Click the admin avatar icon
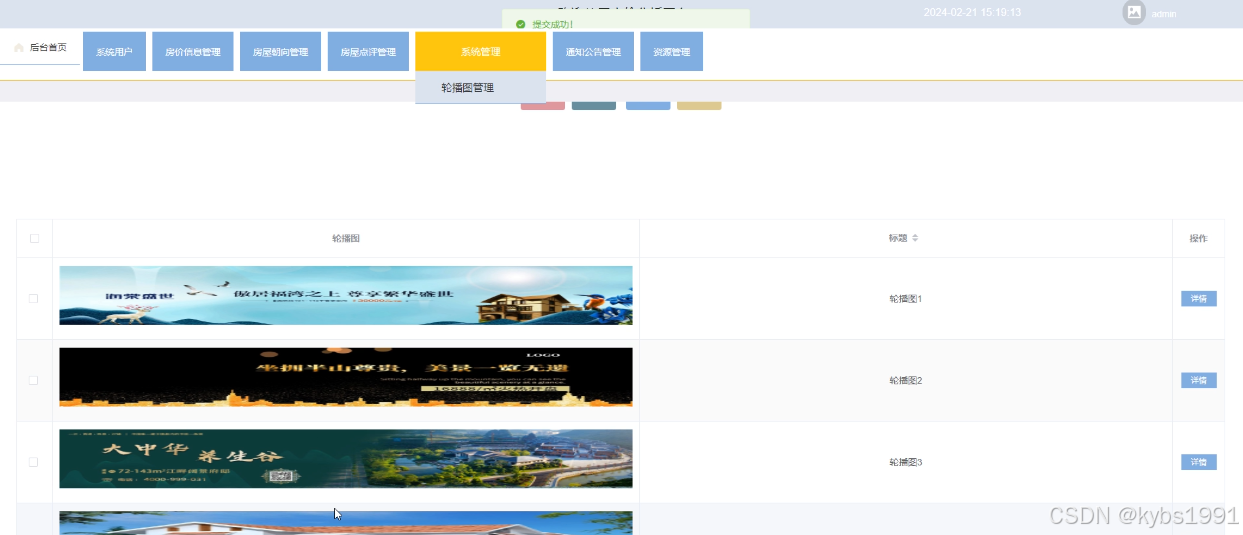Image resolution: width=1243 pixels, height=535 pixels. click(x=1134, y=12)
